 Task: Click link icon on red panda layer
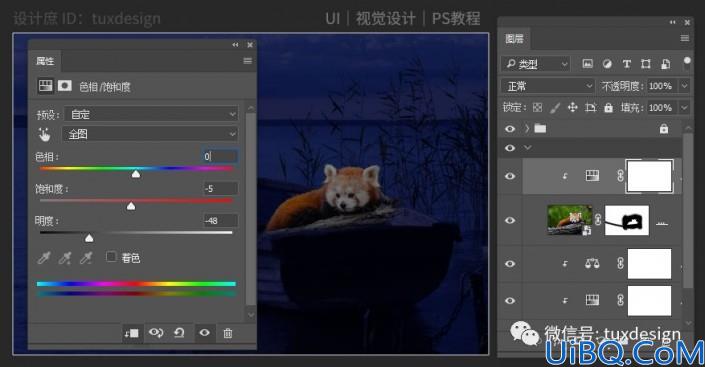(x=598, y=220)
